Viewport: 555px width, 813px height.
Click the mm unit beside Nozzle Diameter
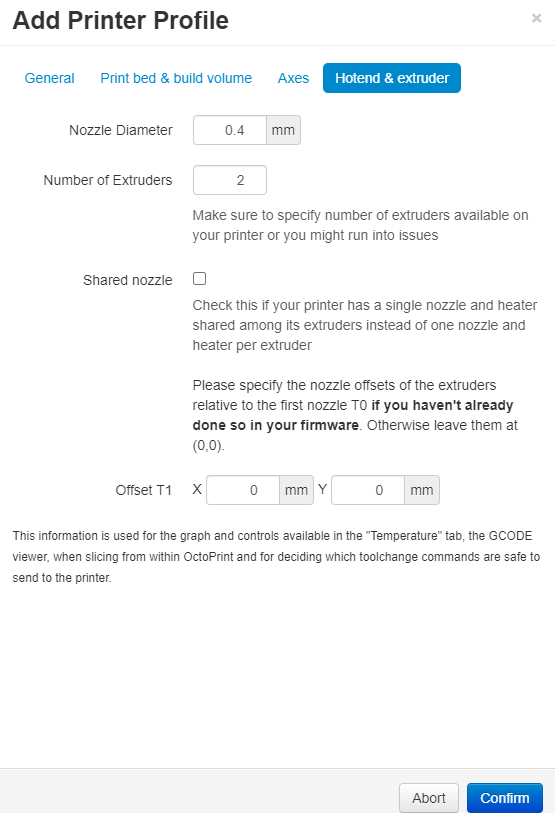(283, 130)
